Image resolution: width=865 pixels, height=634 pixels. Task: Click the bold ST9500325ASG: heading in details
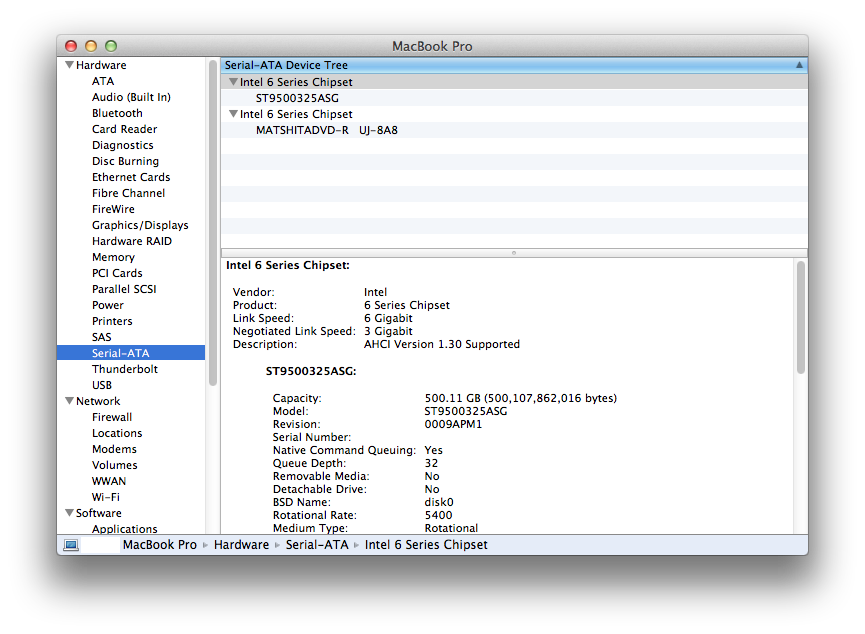point(311,371)
